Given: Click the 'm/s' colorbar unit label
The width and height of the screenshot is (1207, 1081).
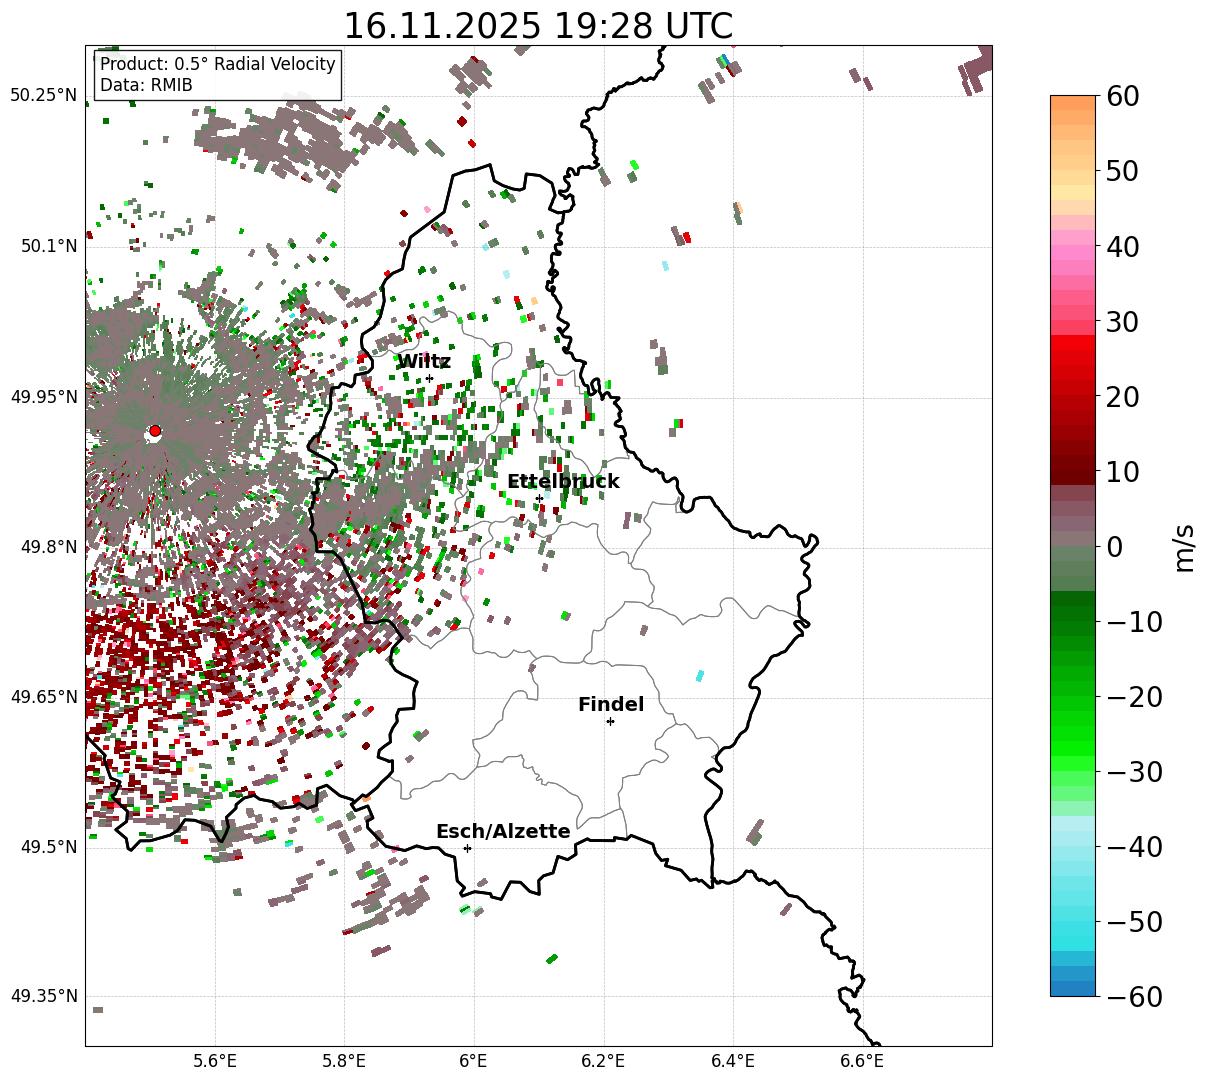Looking at the screenshot, I should pos(1184,546).
